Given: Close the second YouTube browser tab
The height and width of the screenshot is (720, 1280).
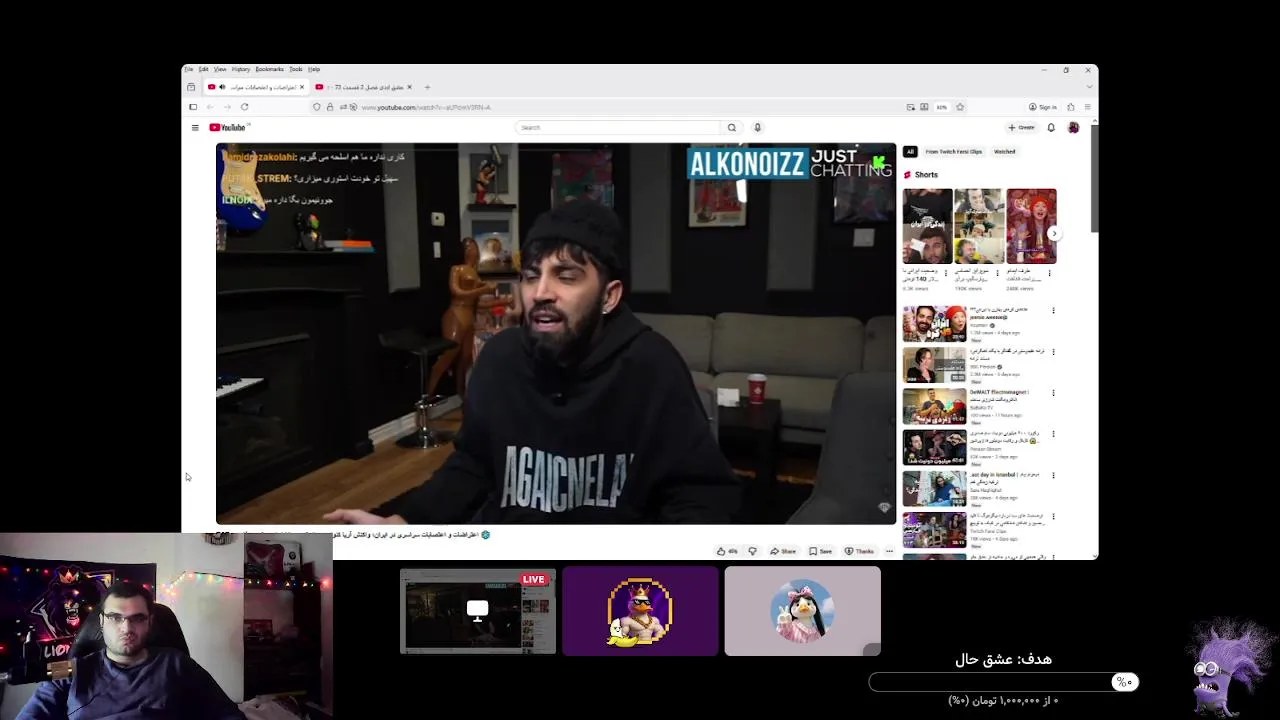Looking at the screenshot, I should [409, 87].
